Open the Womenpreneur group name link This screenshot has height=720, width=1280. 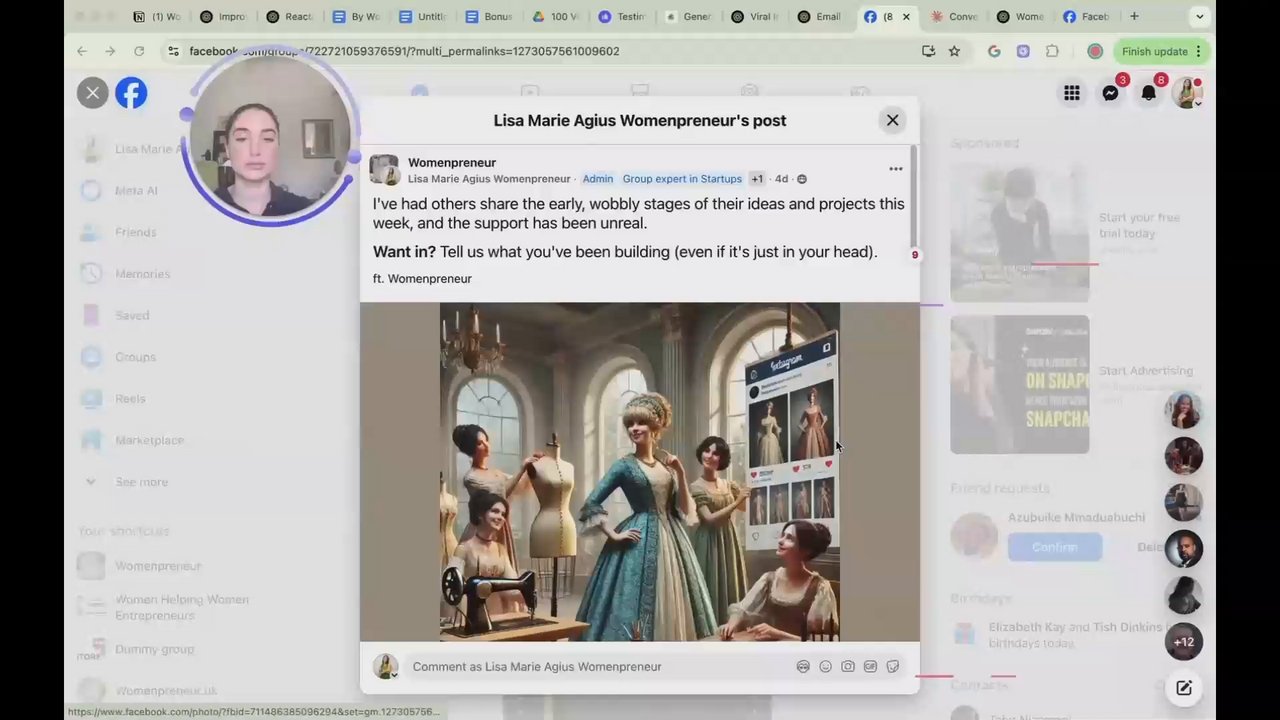451,162
